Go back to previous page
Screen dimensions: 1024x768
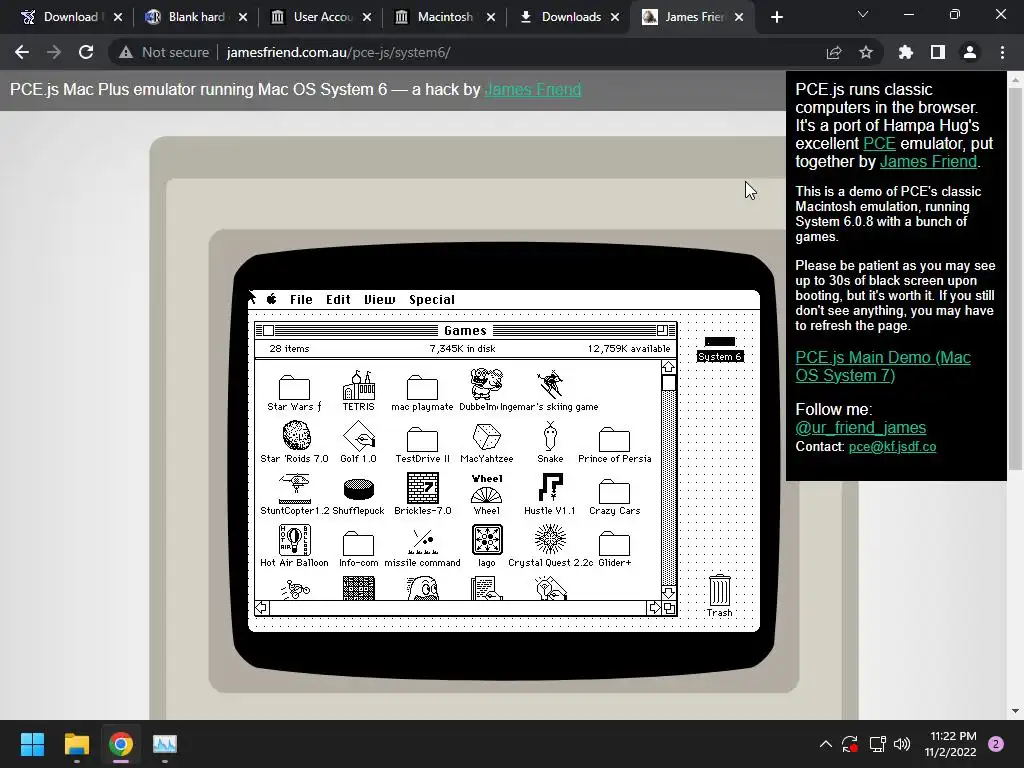[22, 52]
